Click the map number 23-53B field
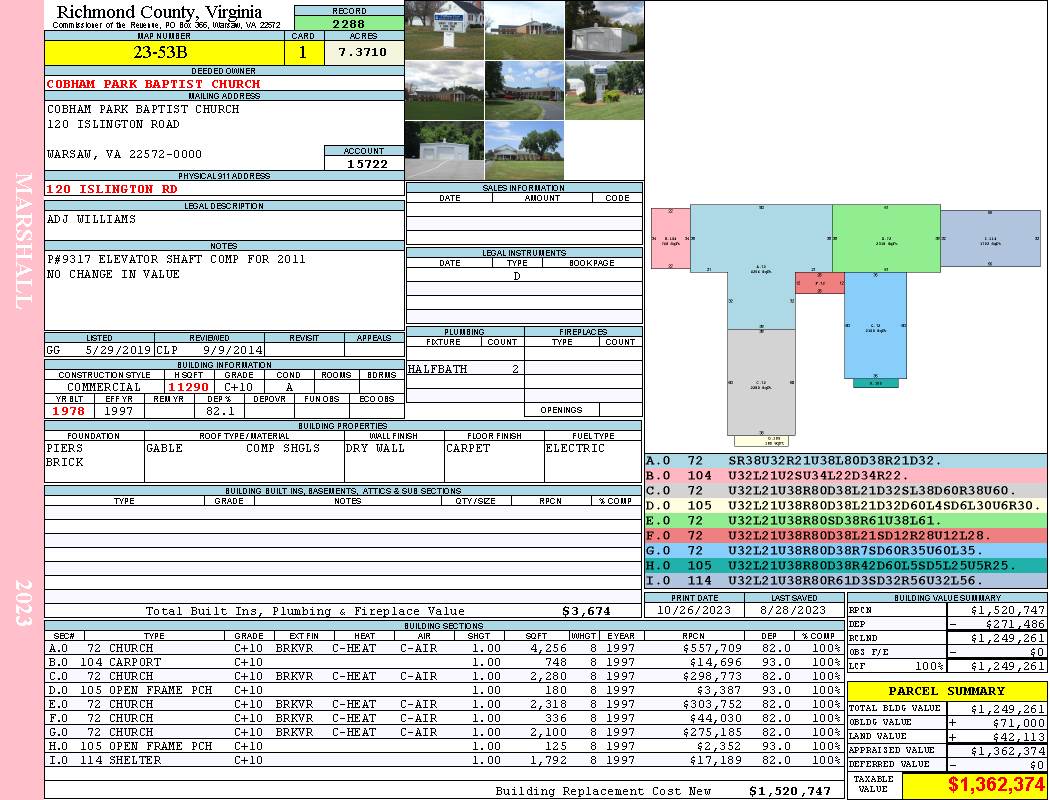This screenshot has width=1050, height=800. [164, 52]
